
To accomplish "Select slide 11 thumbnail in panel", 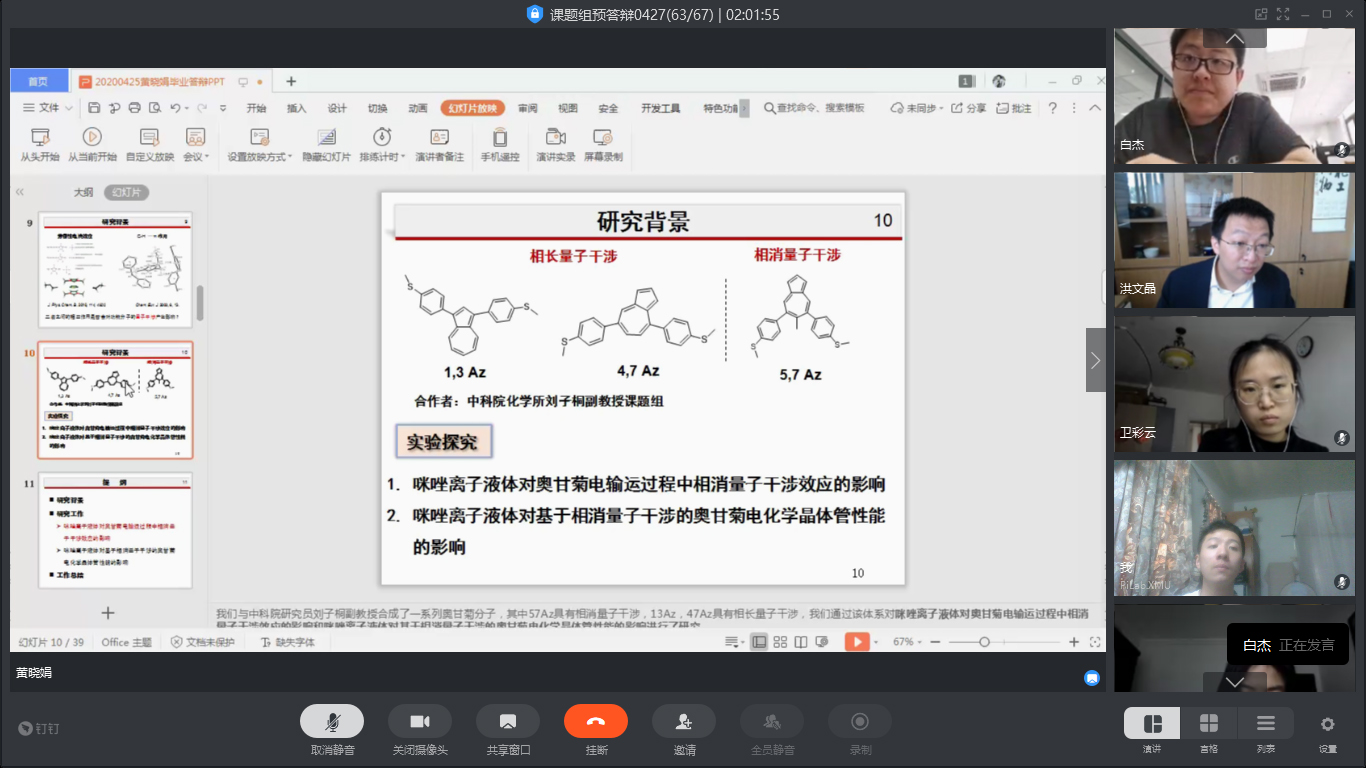I will 115,530.
